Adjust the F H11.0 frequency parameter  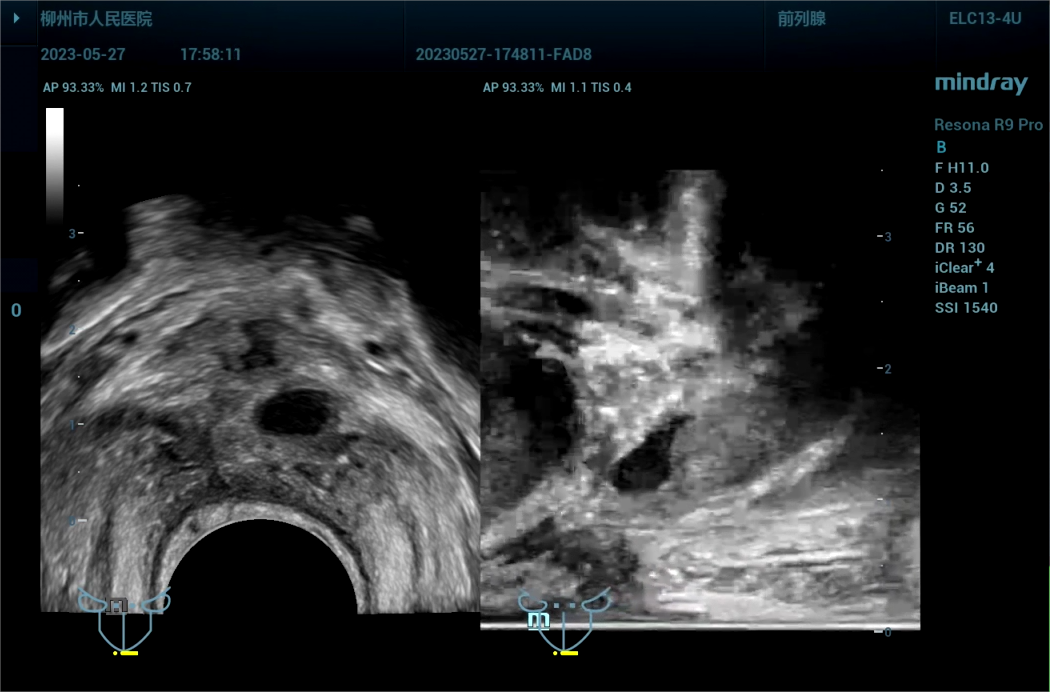pyautogui.click(x=961, y=168)
